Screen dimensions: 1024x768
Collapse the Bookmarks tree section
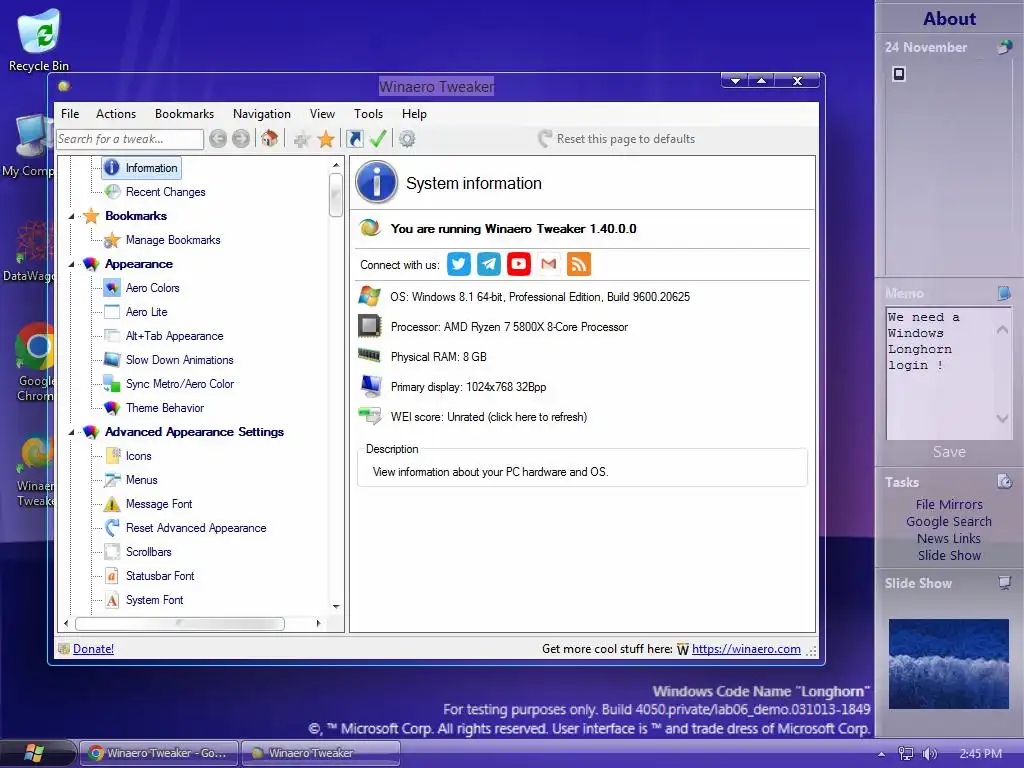click(71, 216)
